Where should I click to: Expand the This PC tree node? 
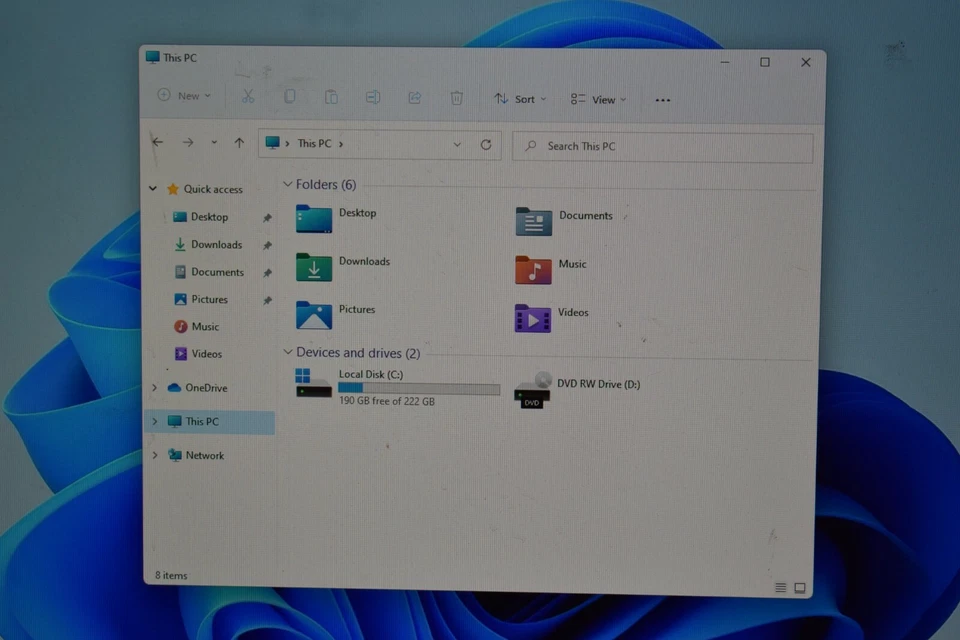click(154, 421)
